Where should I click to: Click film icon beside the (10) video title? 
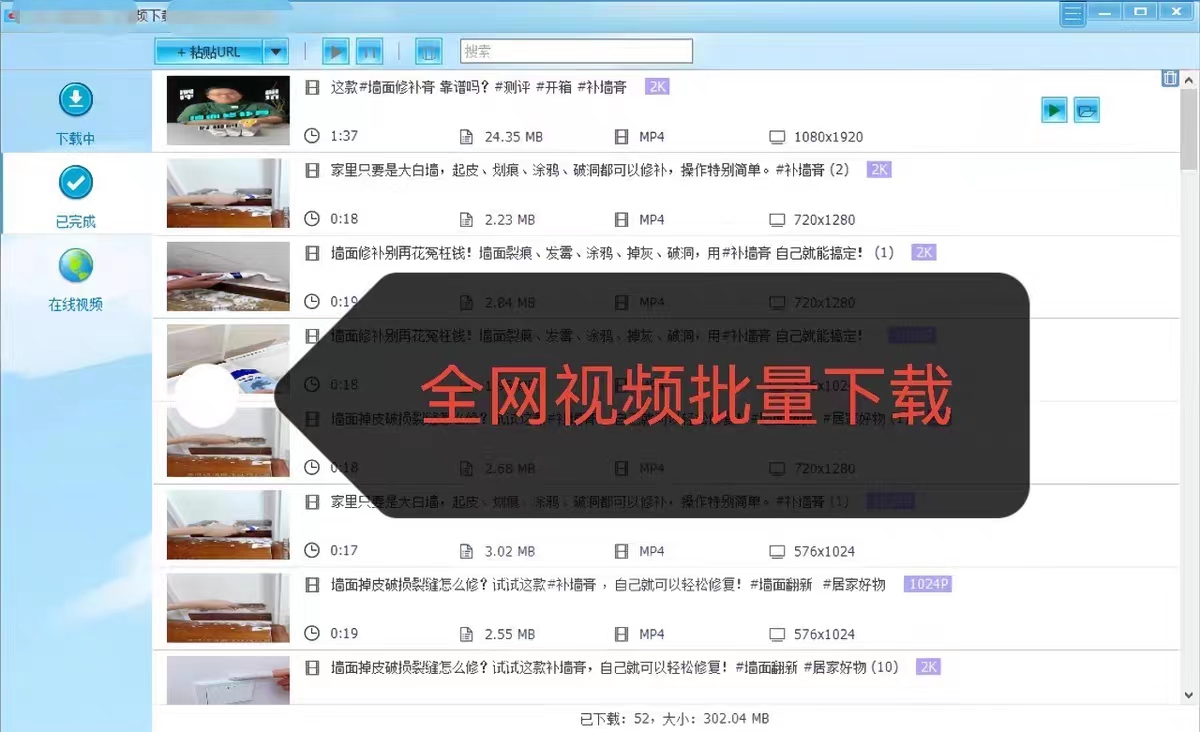click(x=312, y=667)
